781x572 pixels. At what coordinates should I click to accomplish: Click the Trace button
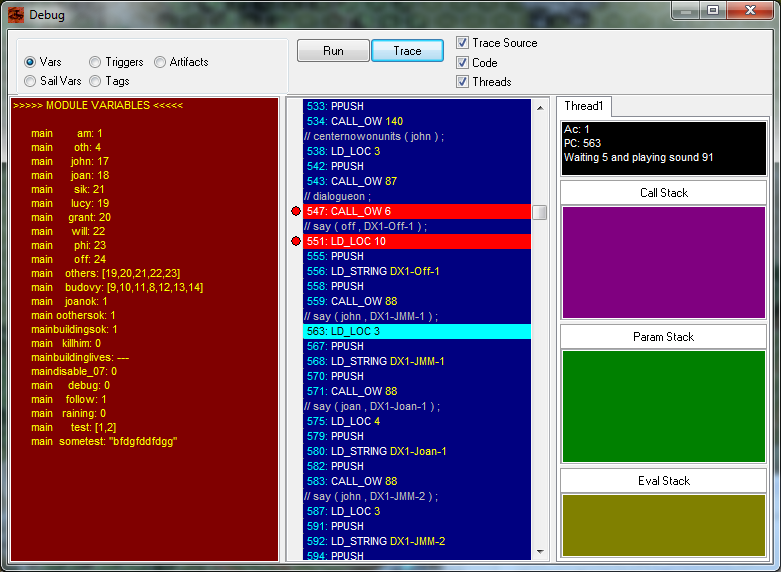click(407, 51)
